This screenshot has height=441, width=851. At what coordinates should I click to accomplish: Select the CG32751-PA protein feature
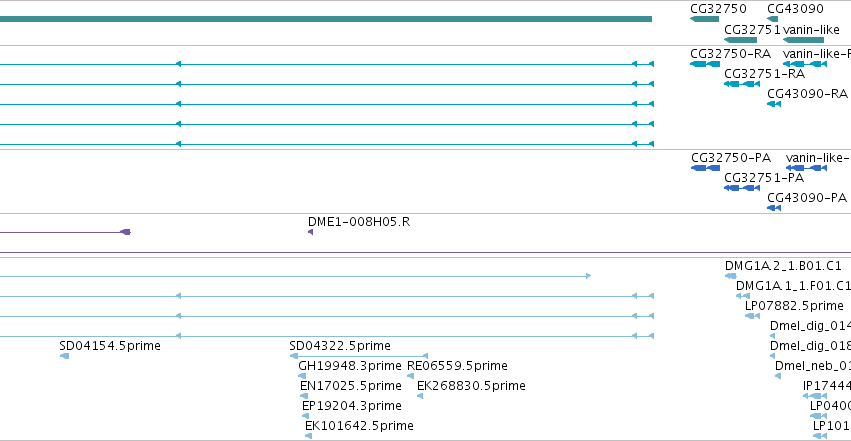pos(742,188)
